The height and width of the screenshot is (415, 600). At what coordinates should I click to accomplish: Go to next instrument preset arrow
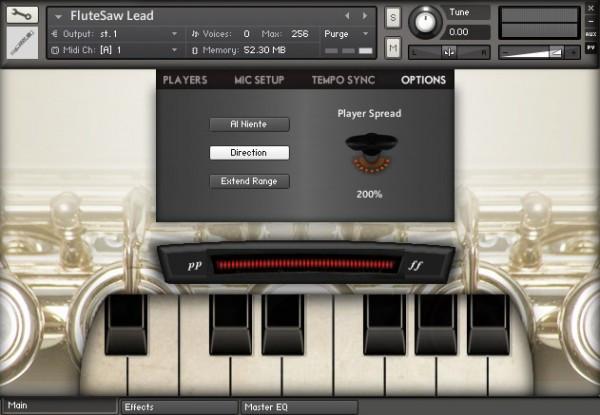tap(365, 16)
